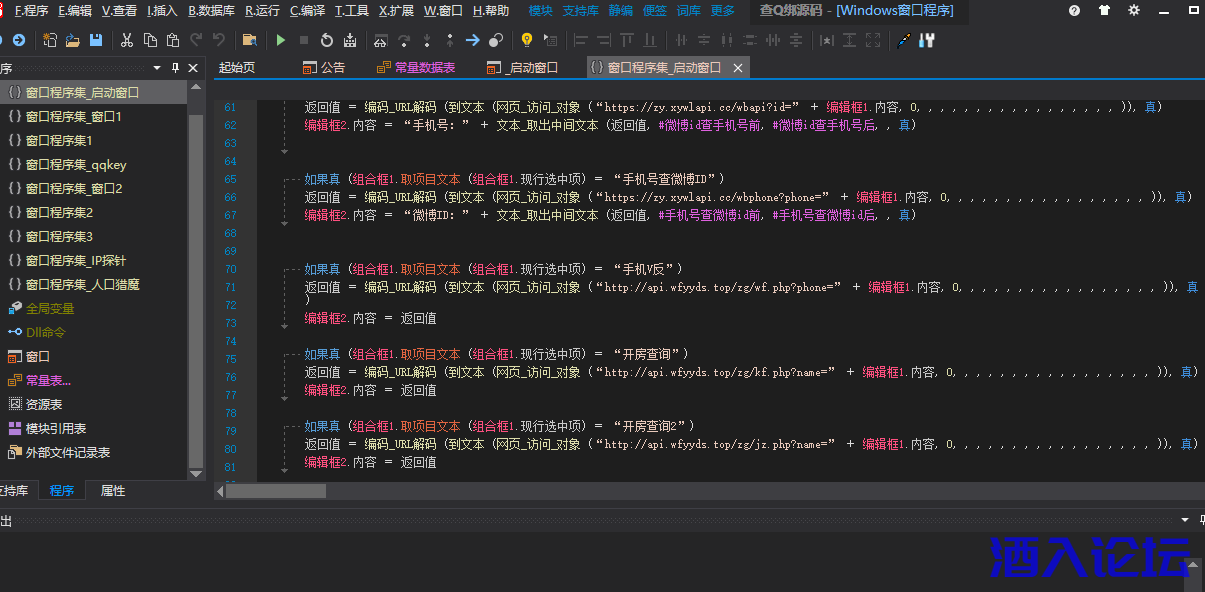
Task: Select the Save toolbar icon
Action: [95, 40]
